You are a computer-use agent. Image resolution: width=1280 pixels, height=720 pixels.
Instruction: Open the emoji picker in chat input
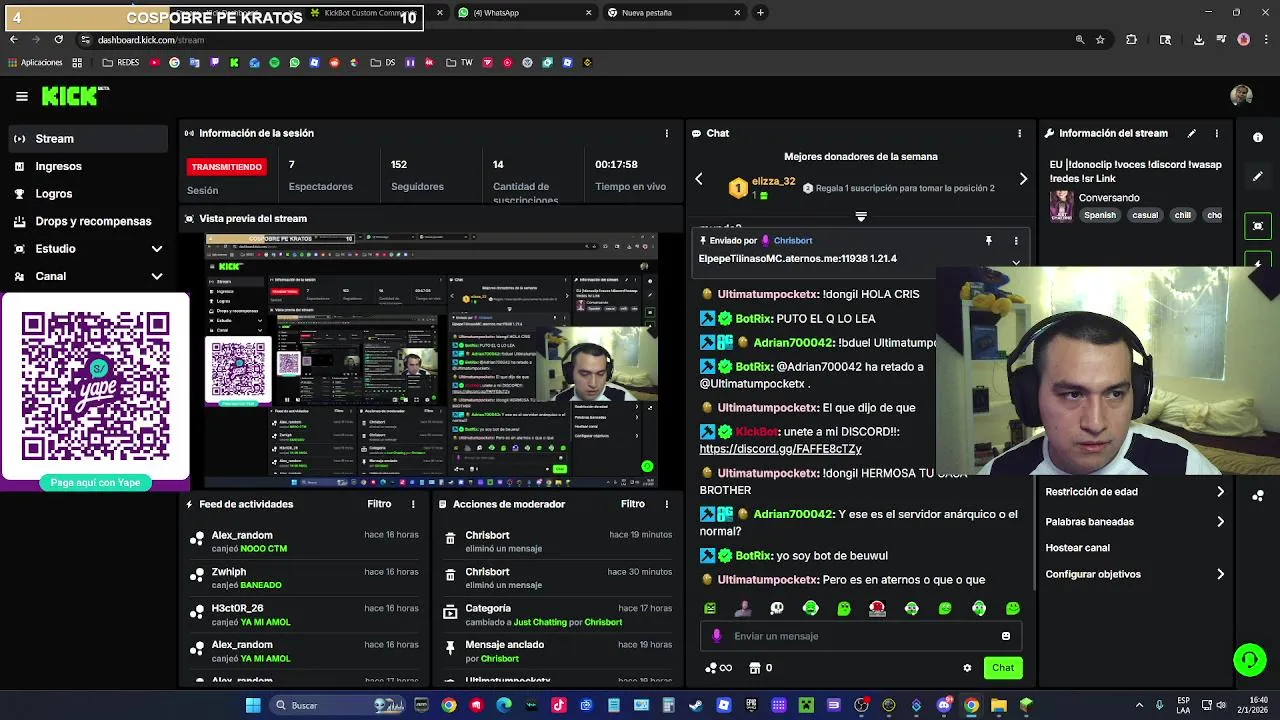[x=1005, y=636]
